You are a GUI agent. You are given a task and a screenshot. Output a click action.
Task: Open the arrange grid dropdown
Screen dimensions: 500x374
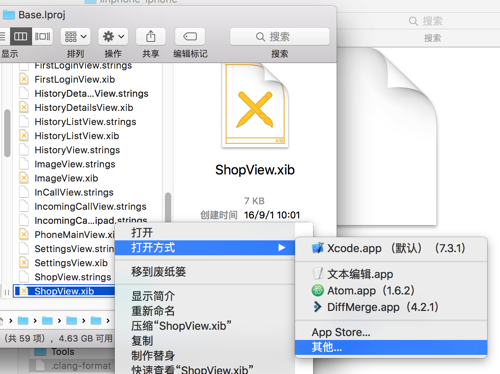[75, 36]
